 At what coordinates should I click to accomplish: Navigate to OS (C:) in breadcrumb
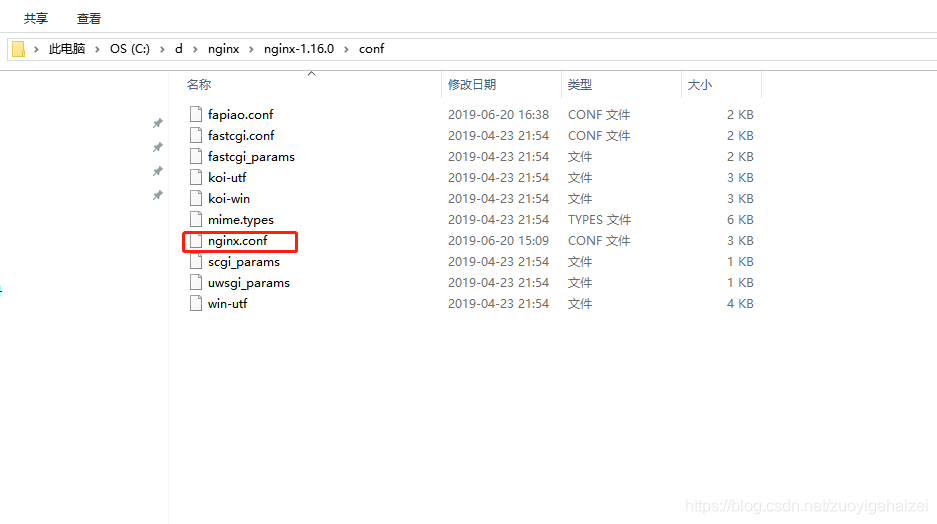coord(130,49)
